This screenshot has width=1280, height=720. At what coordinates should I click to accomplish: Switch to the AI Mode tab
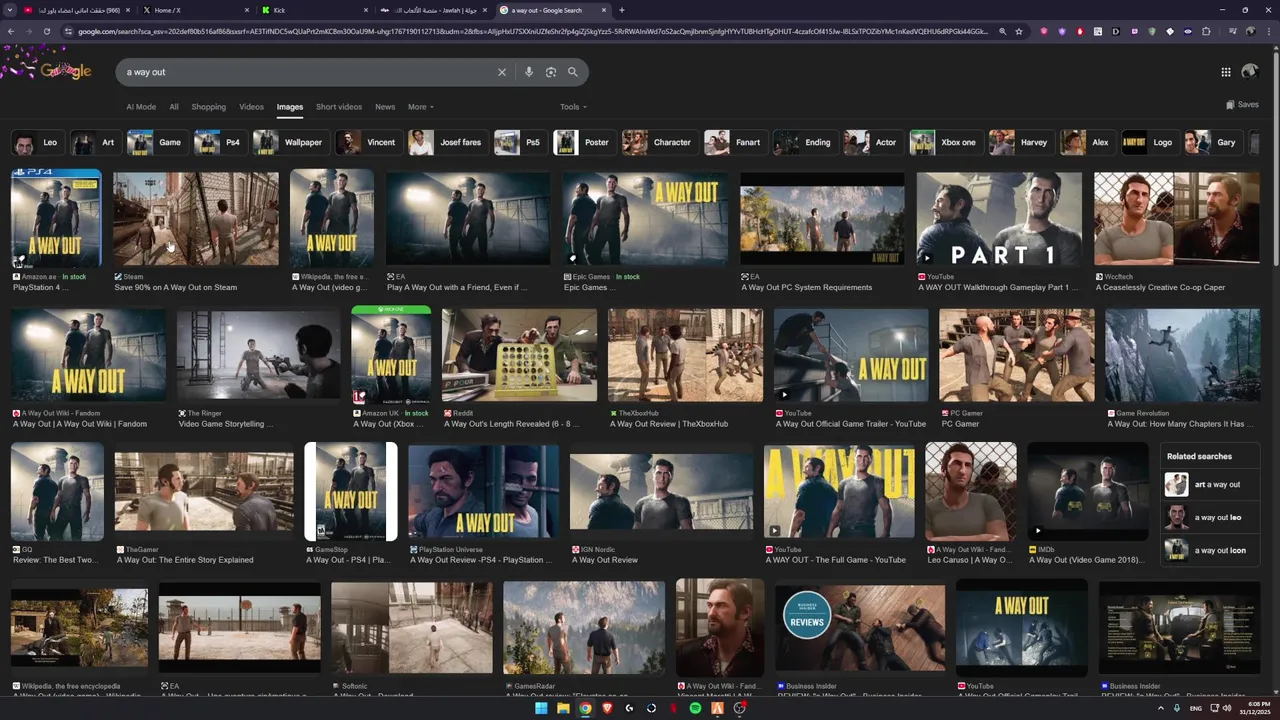[x=141, y=107]
